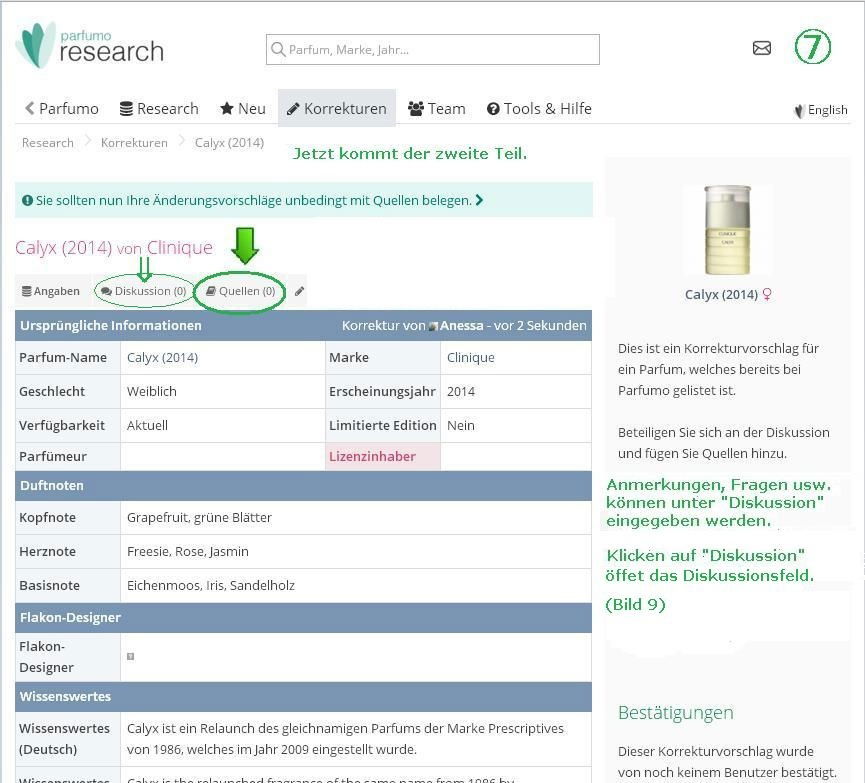Click the Research breadcrumb link
865x783 pixels.
pos(48,143)
